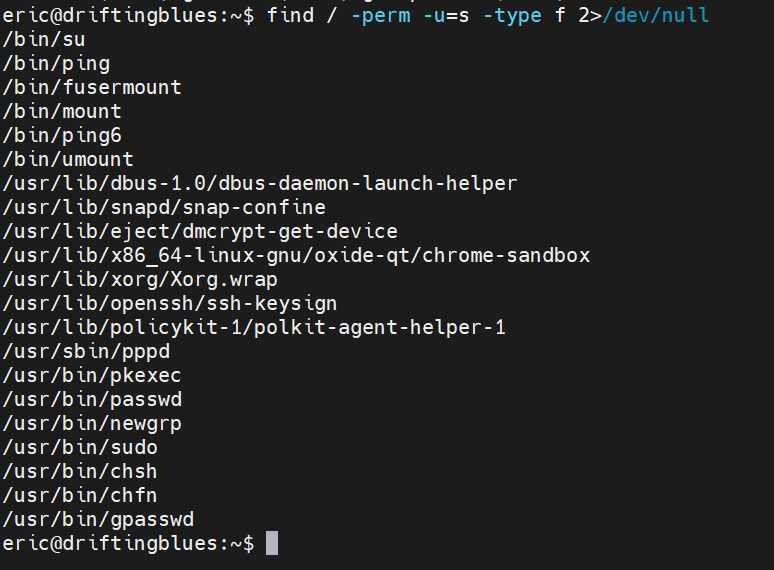
Task: Select the /bin/umount output line
Action: tap(68, 159)
